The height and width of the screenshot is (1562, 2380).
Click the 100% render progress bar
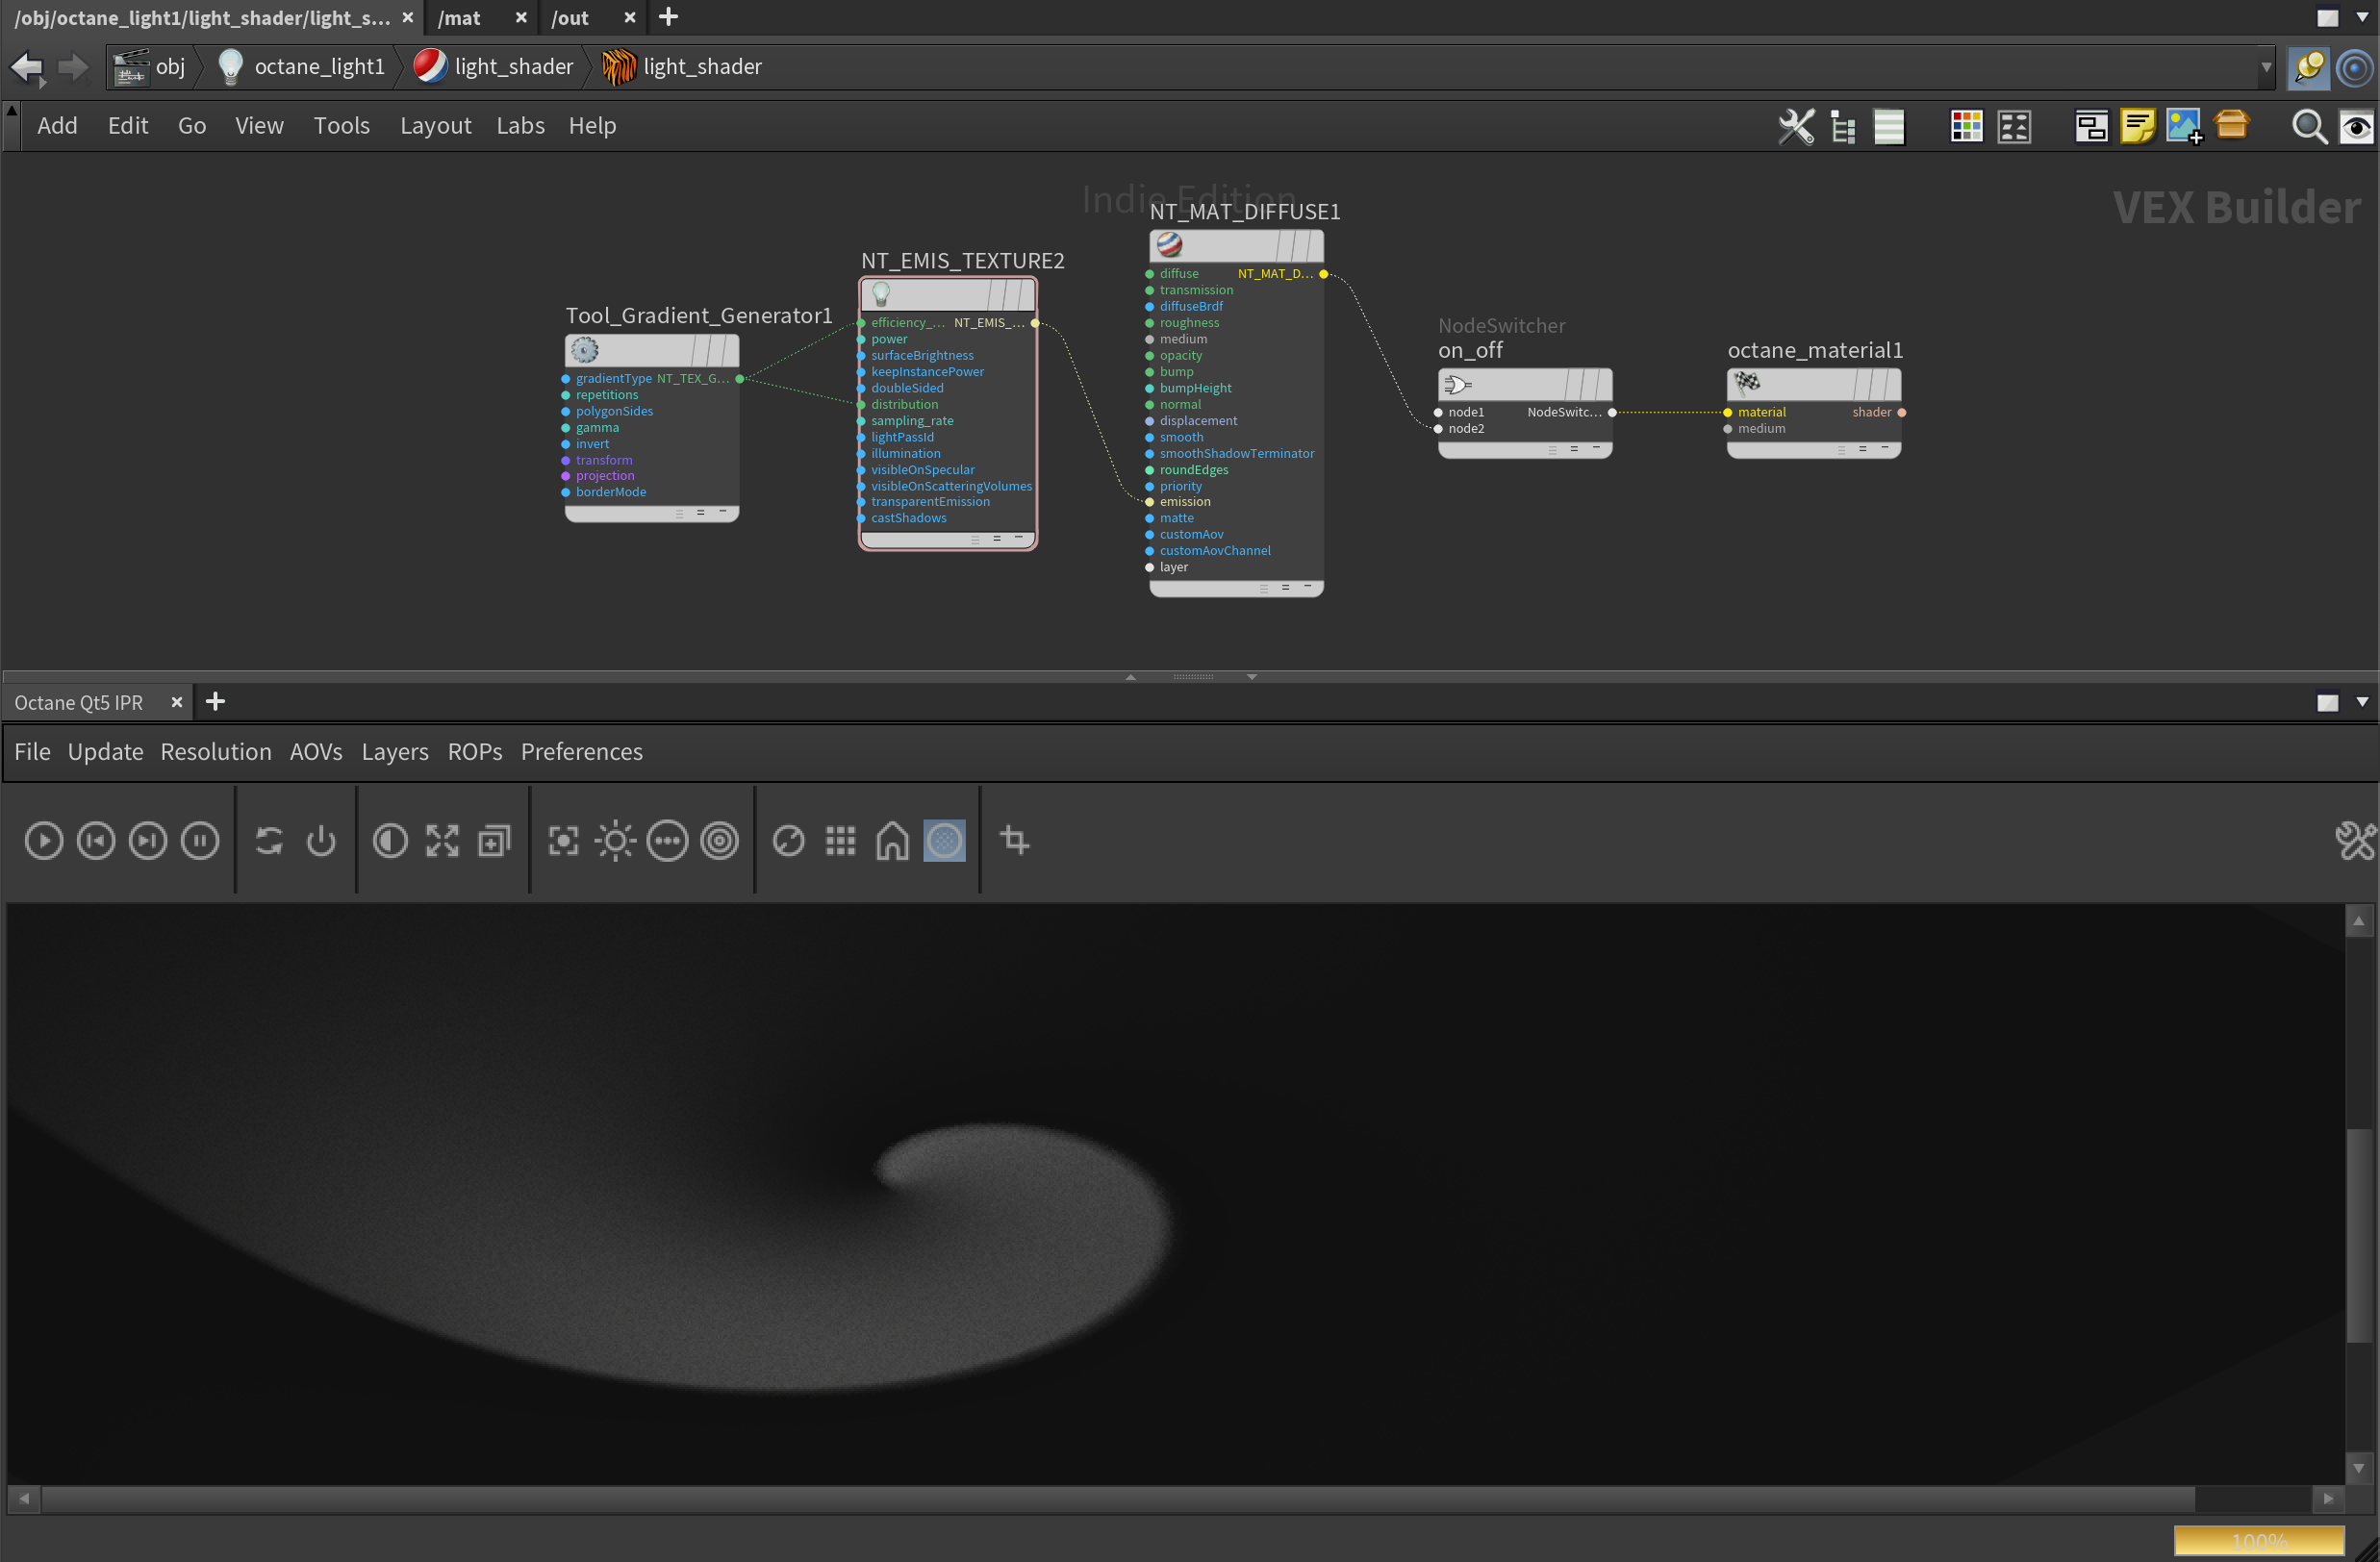click(2259, 1541)
